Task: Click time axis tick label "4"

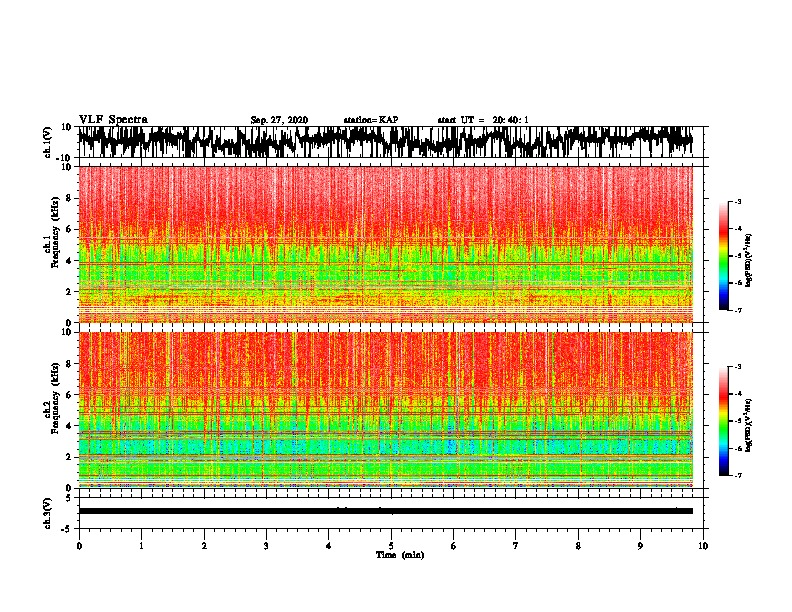Action: click(328, 546)
